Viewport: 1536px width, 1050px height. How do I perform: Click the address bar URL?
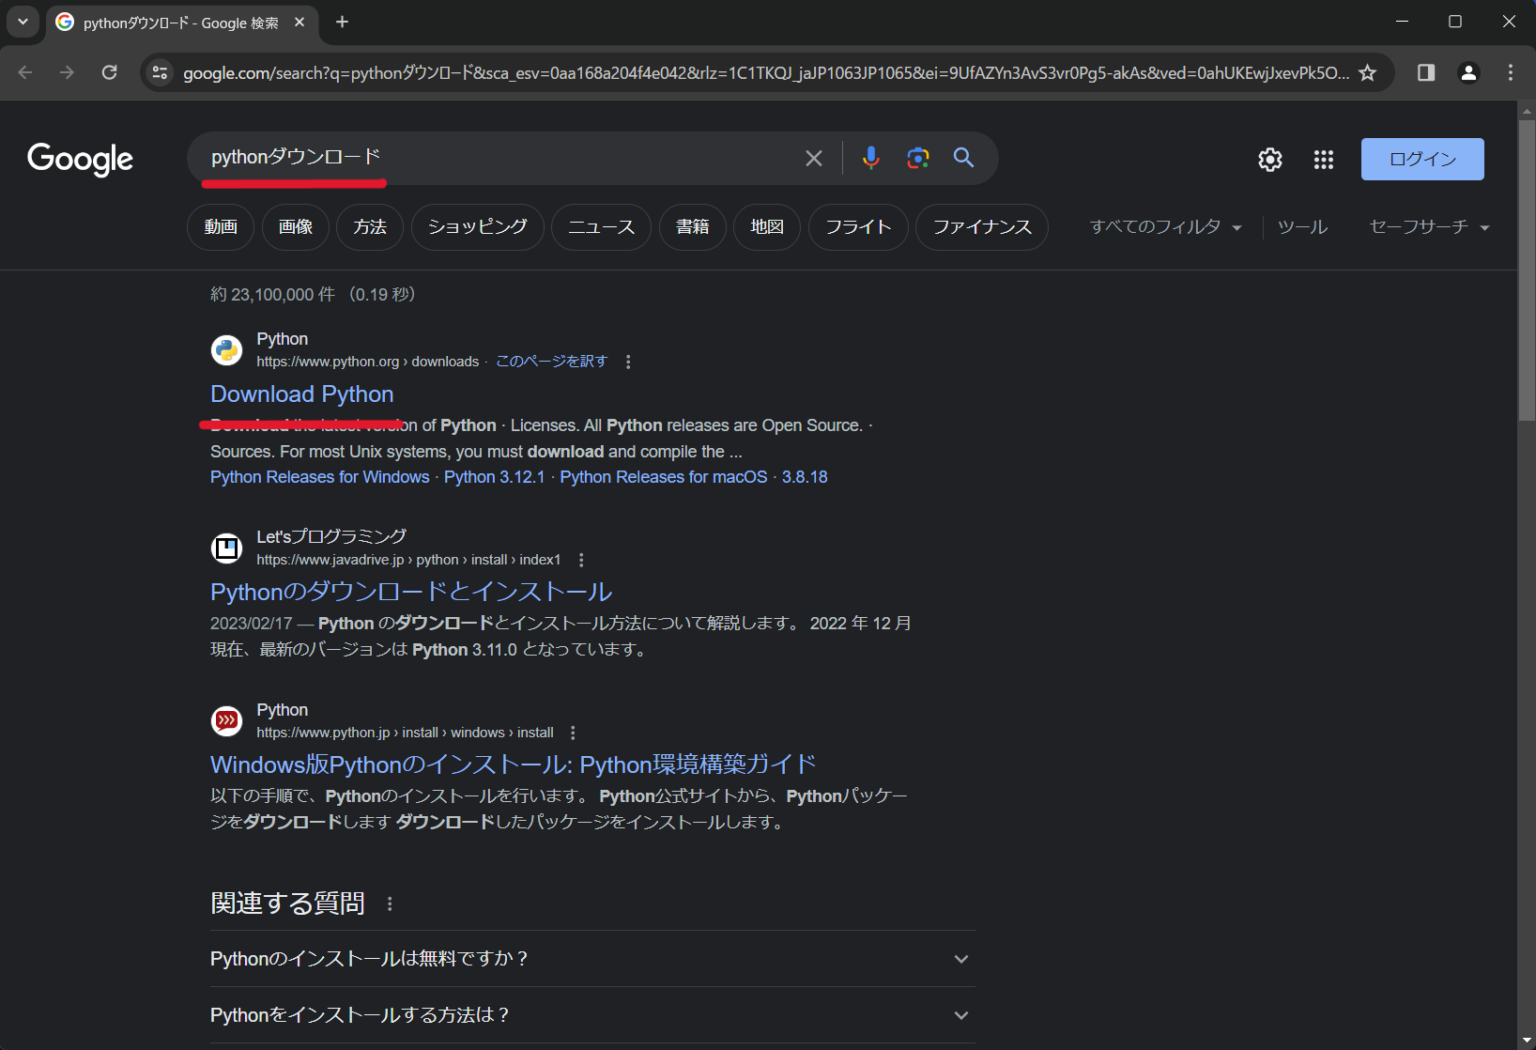[765, 73]
